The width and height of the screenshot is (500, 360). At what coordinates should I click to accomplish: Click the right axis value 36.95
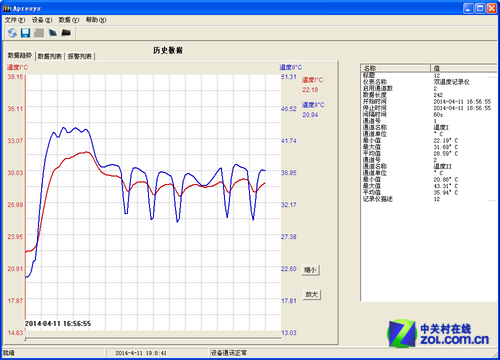pyautogui.click(x=289, y=173)
